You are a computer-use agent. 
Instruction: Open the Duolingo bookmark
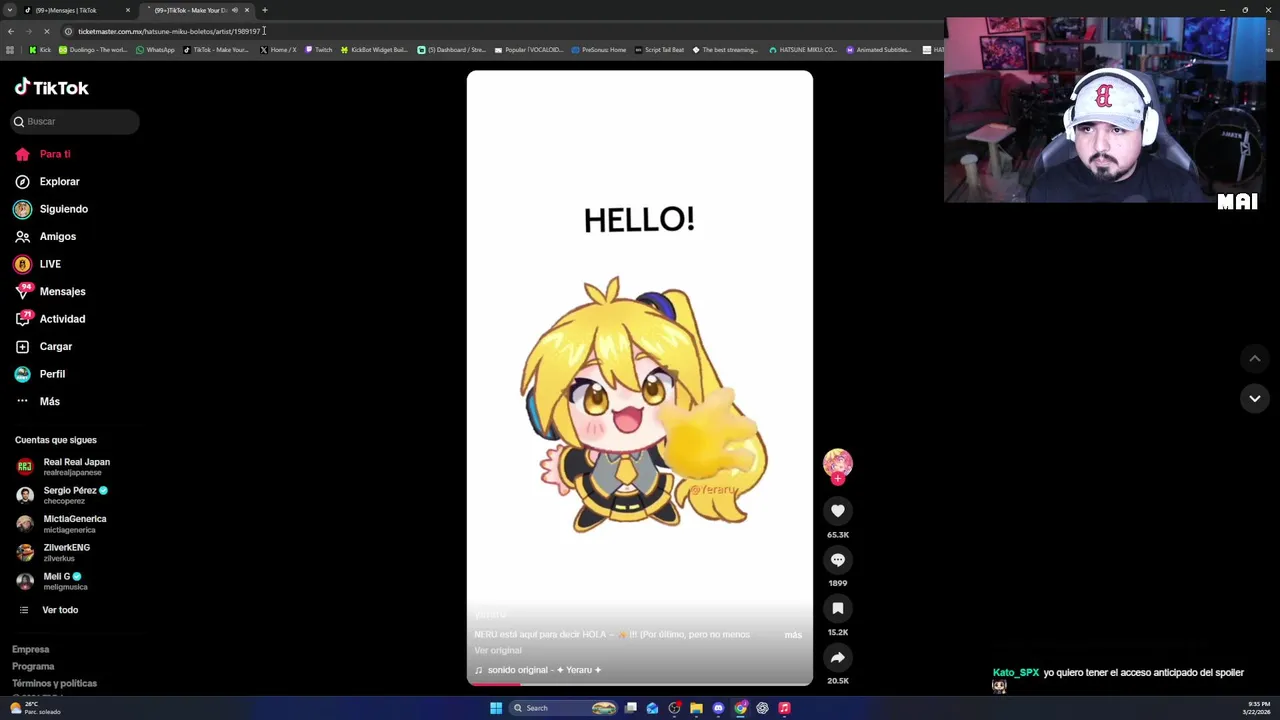tap(93, 50)
